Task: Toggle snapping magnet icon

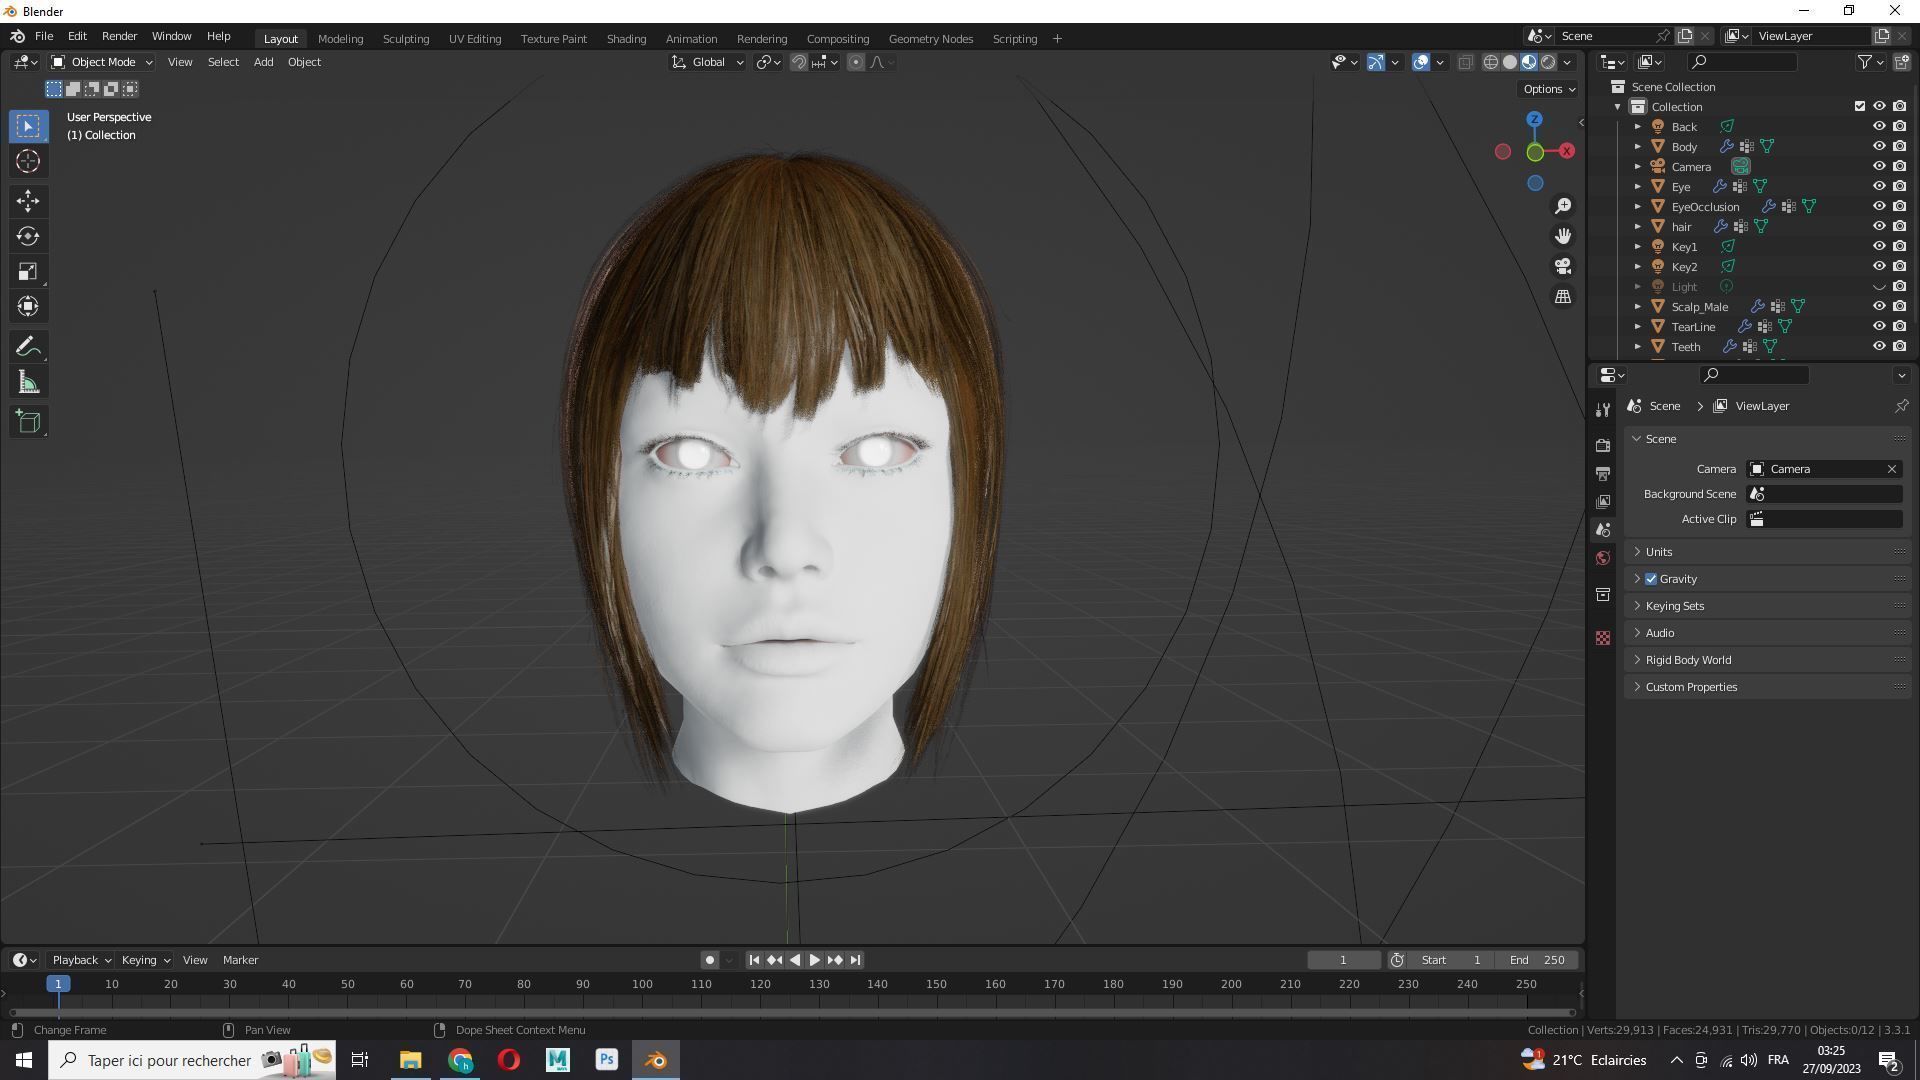Action: (x=799, y=62)
